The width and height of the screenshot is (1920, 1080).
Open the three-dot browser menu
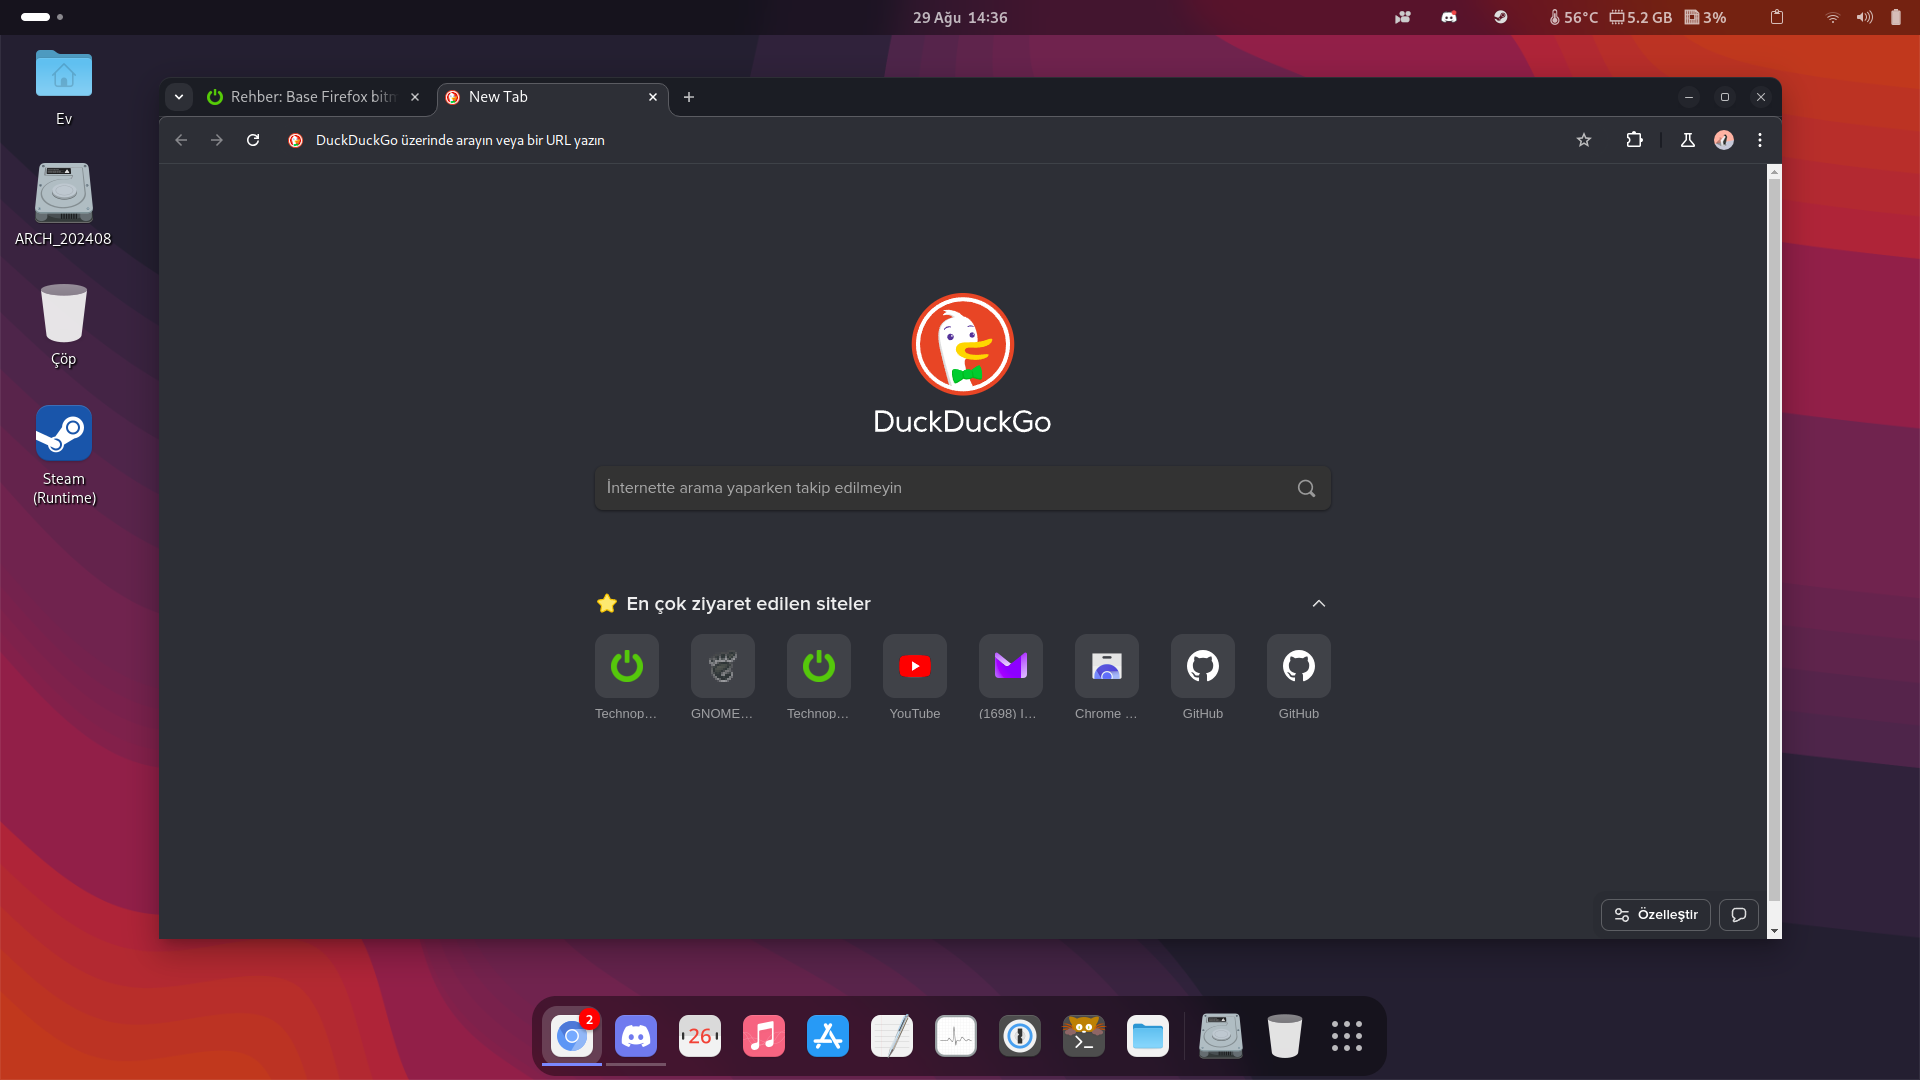(1760, 140)
